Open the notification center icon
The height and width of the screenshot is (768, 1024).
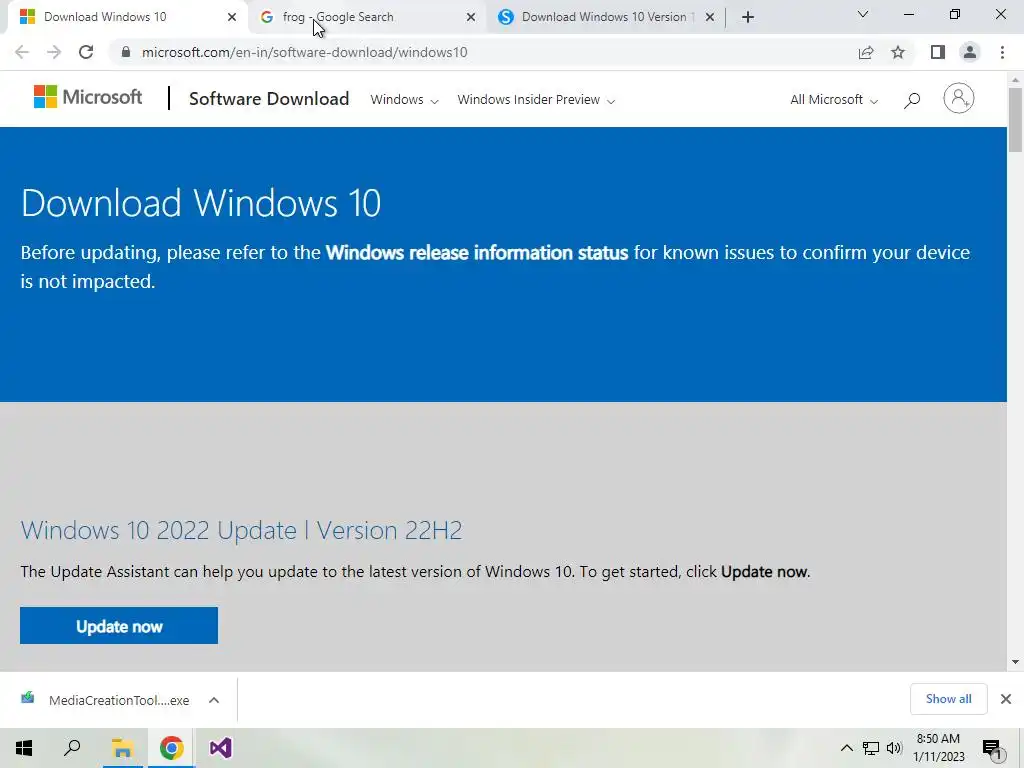click(992, 749)
